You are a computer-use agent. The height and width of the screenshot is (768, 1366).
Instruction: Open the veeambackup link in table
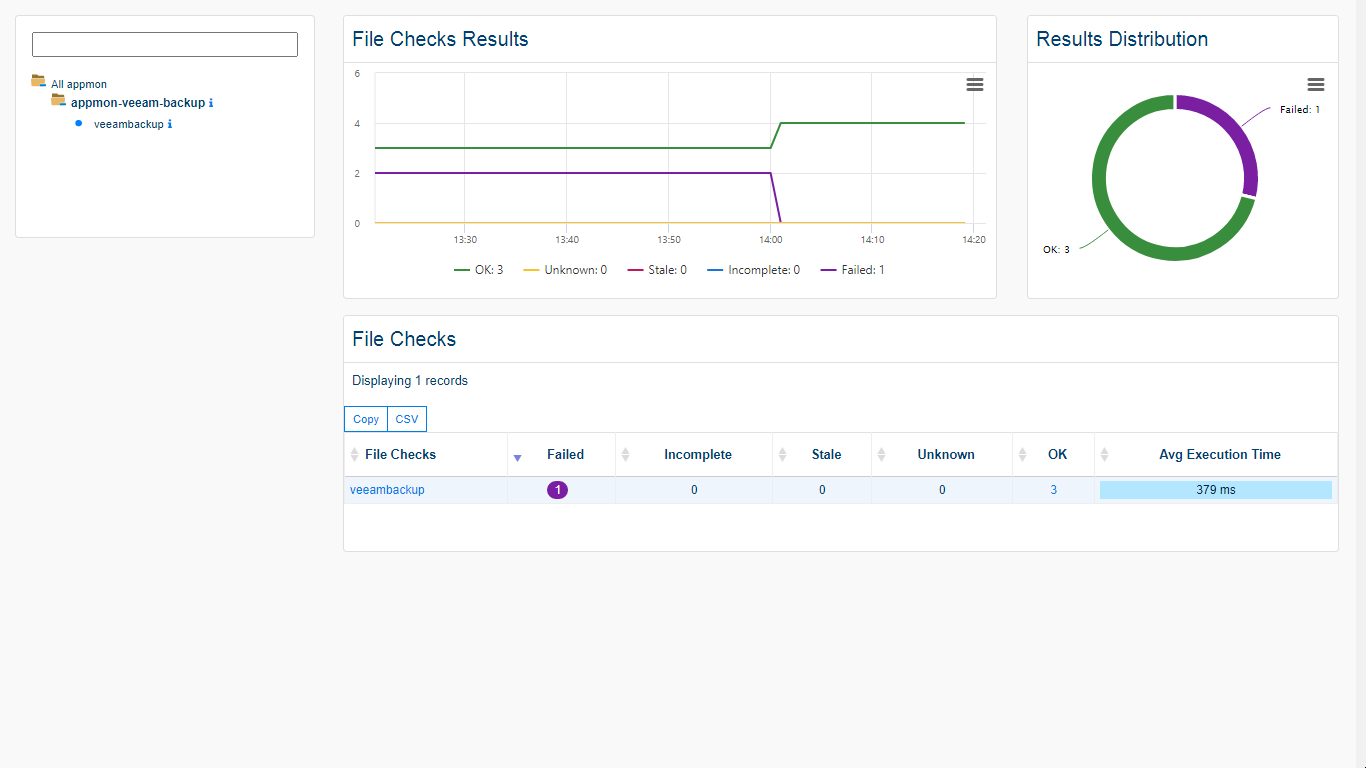(x=387, y=490)
